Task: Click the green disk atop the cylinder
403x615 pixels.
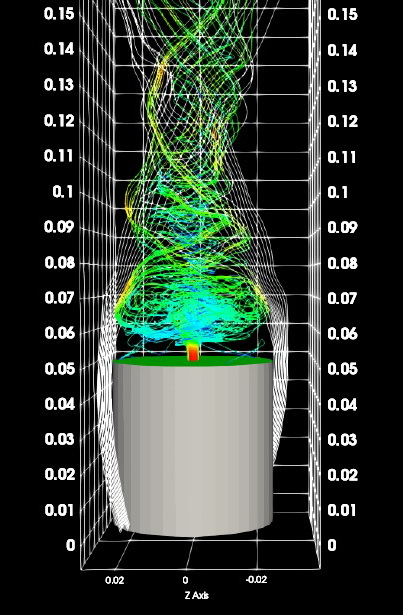Action: pos(192,361)
